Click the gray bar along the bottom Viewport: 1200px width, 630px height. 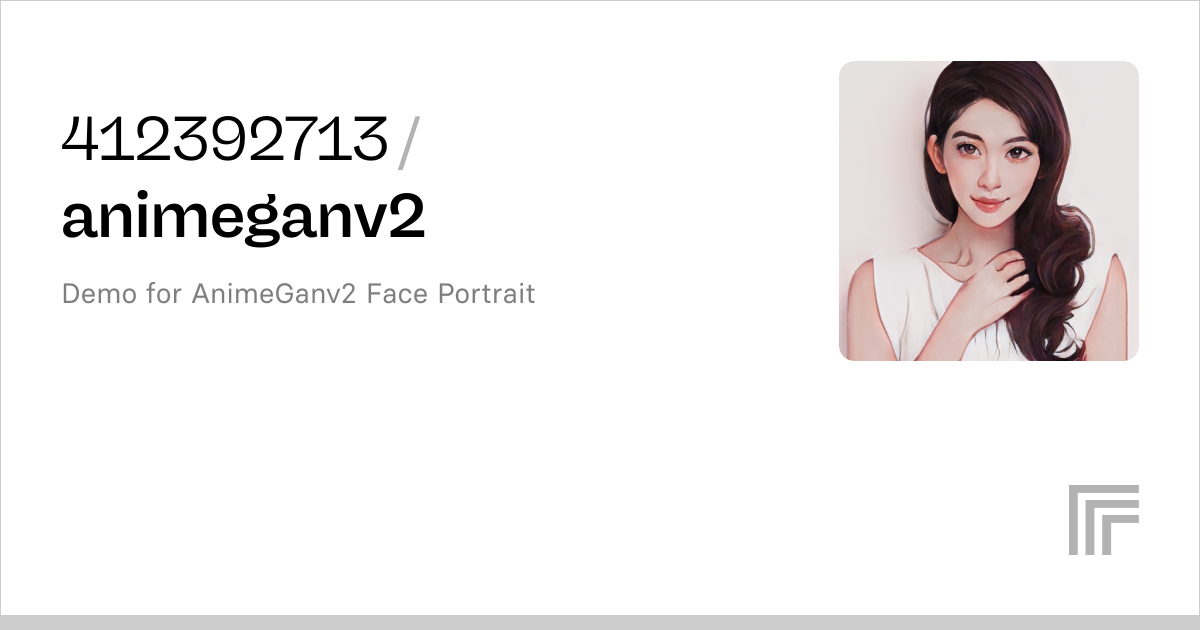pyautogui.click(x=600, y=622)
